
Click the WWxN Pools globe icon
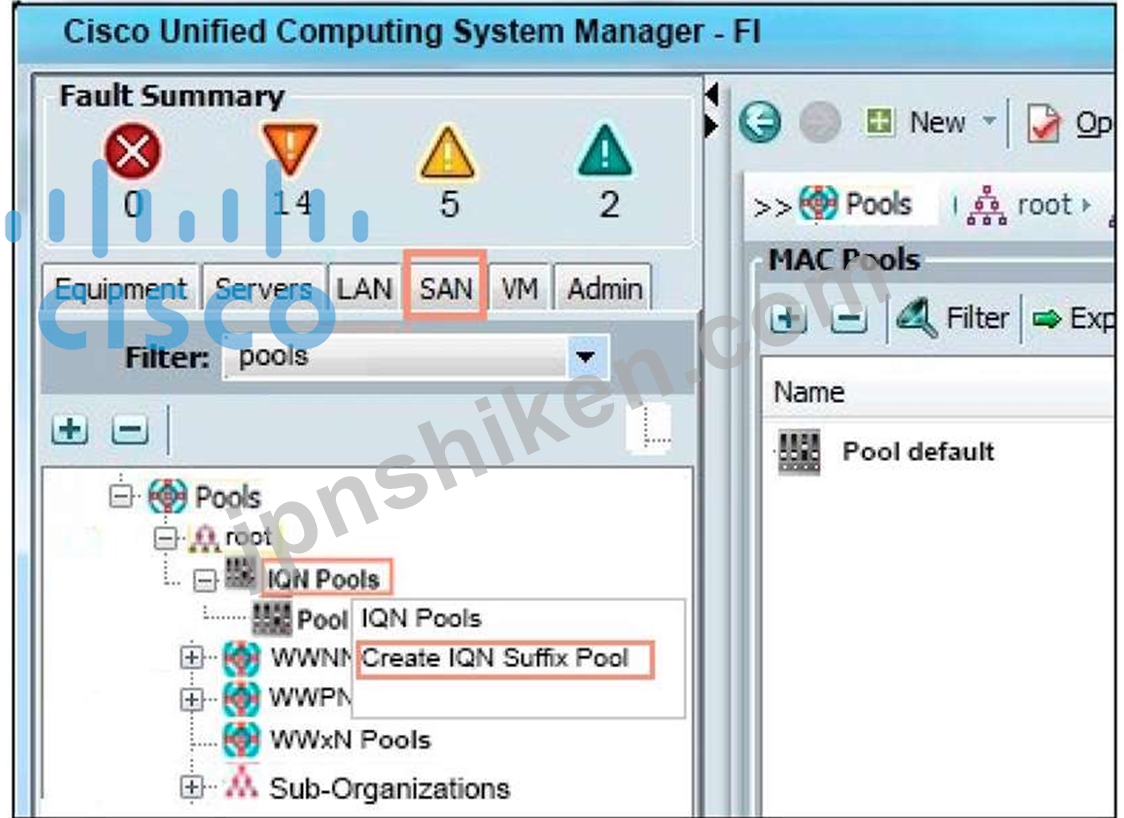click(241, 740)
